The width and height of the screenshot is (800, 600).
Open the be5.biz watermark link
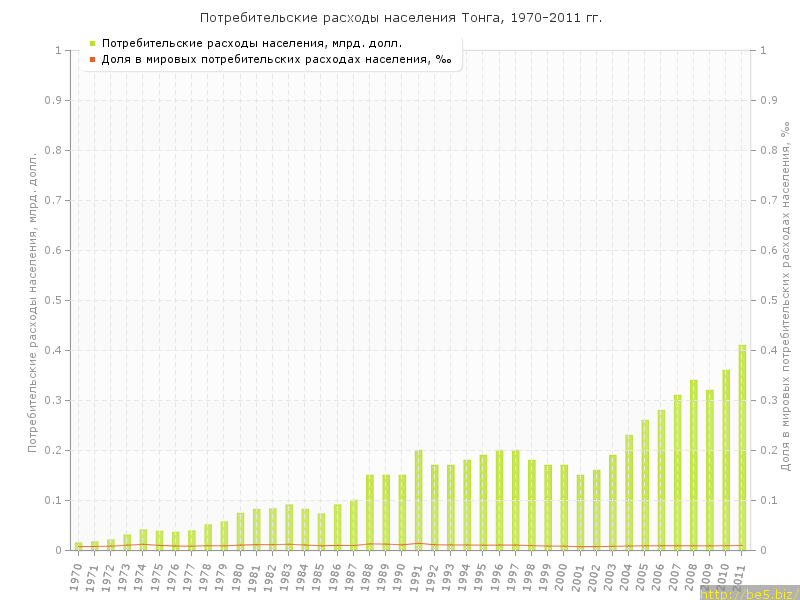(748, 593)
